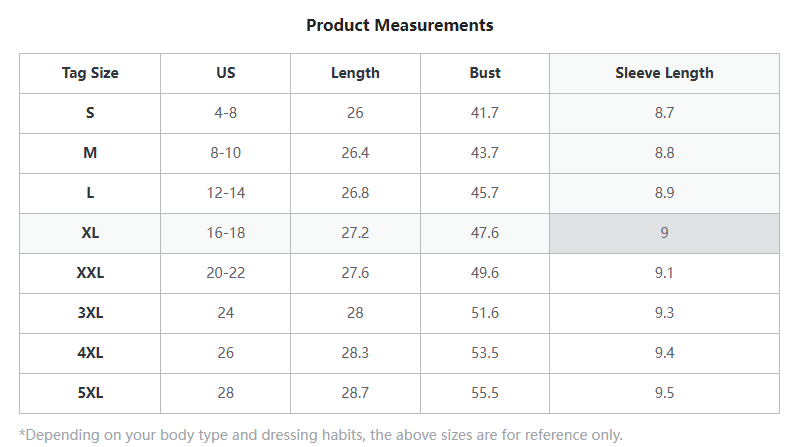Select the US size 16-18 cell
Screen dimensions: 812x447
(225, 233)
